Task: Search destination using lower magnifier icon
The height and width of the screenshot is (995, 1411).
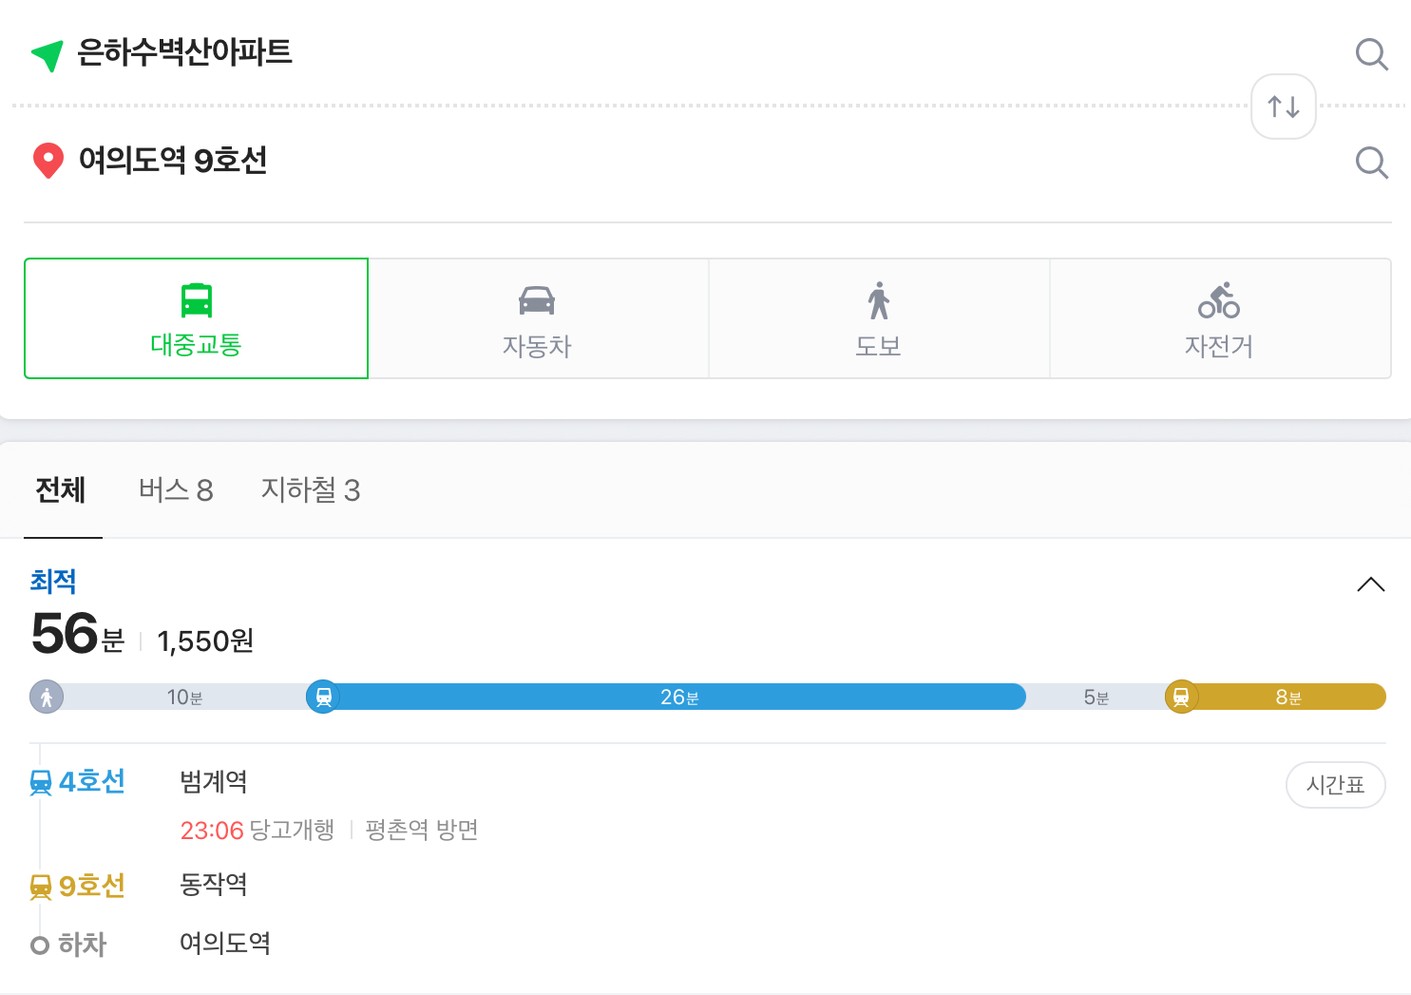Action: tap(1371, 162)
